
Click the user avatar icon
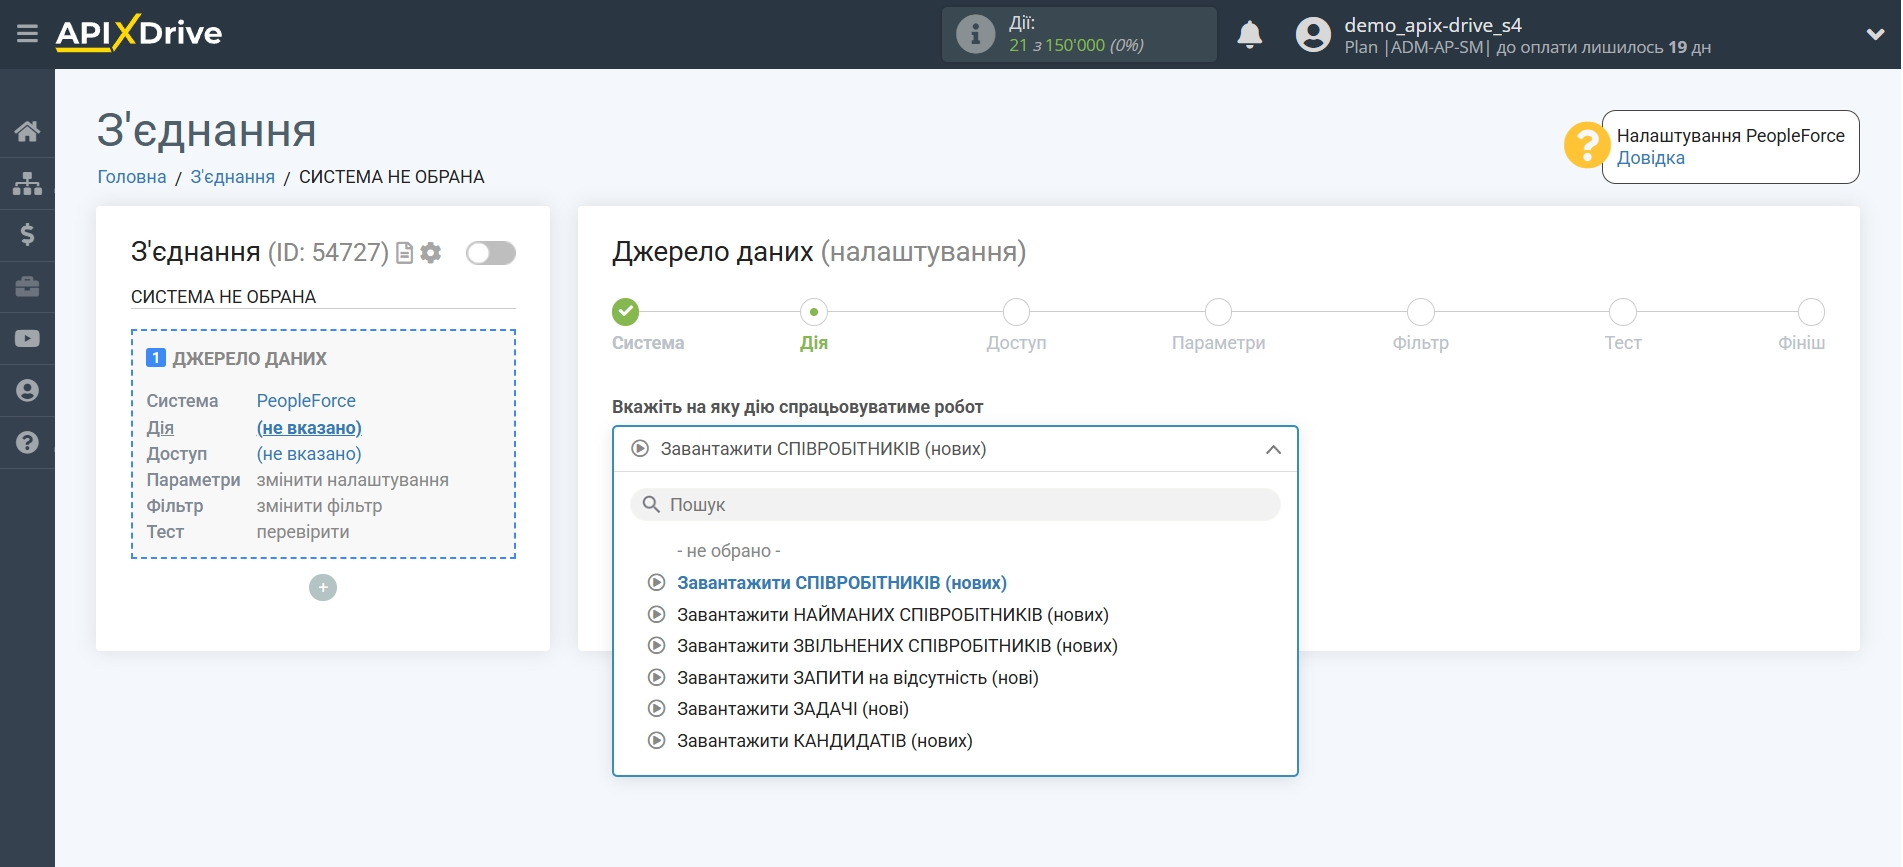click(x=1313, y=34)
